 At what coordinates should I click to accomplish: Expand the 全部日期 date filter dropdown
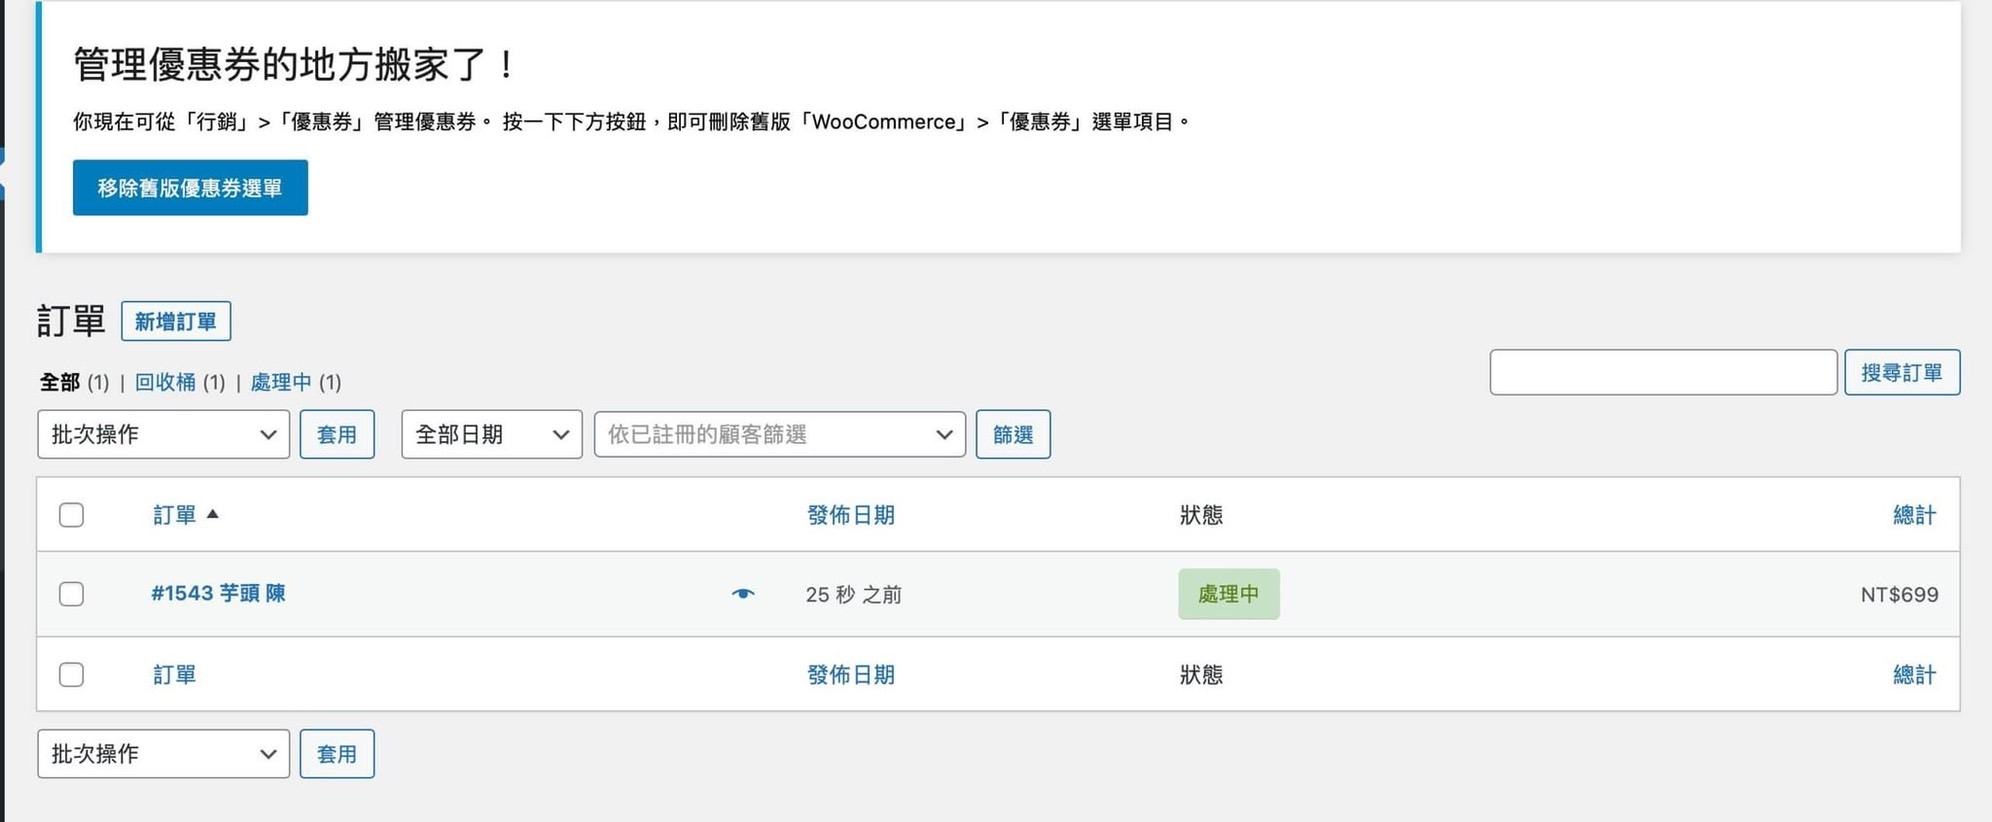491,434
